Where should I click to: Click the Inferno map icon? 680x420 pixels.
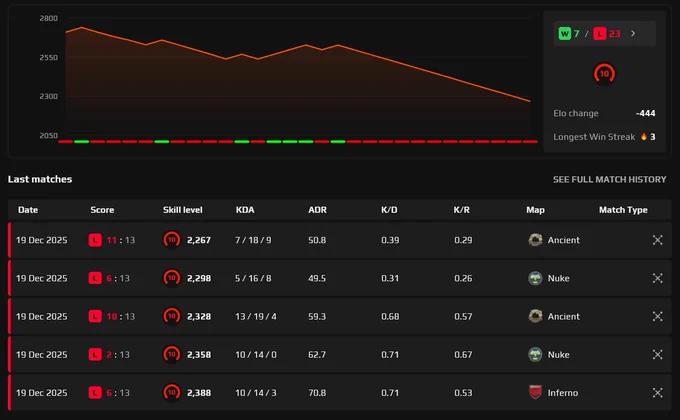pos(536,392)
